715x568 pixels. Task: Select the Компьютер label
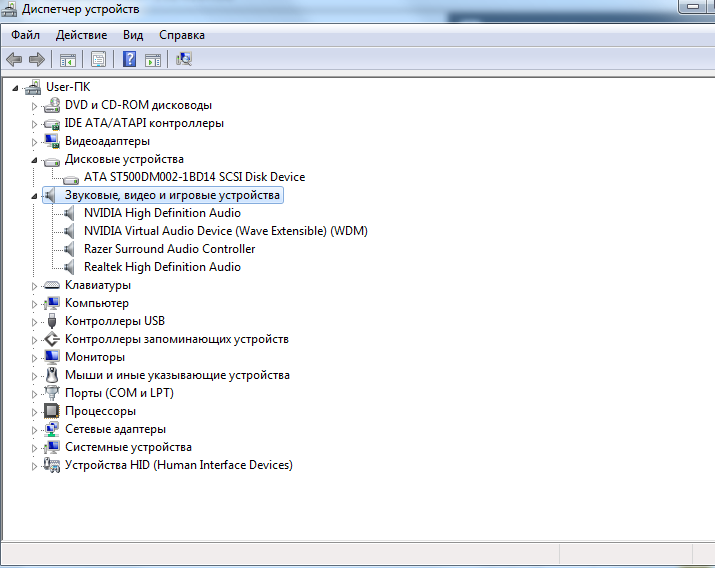[97, 303]
